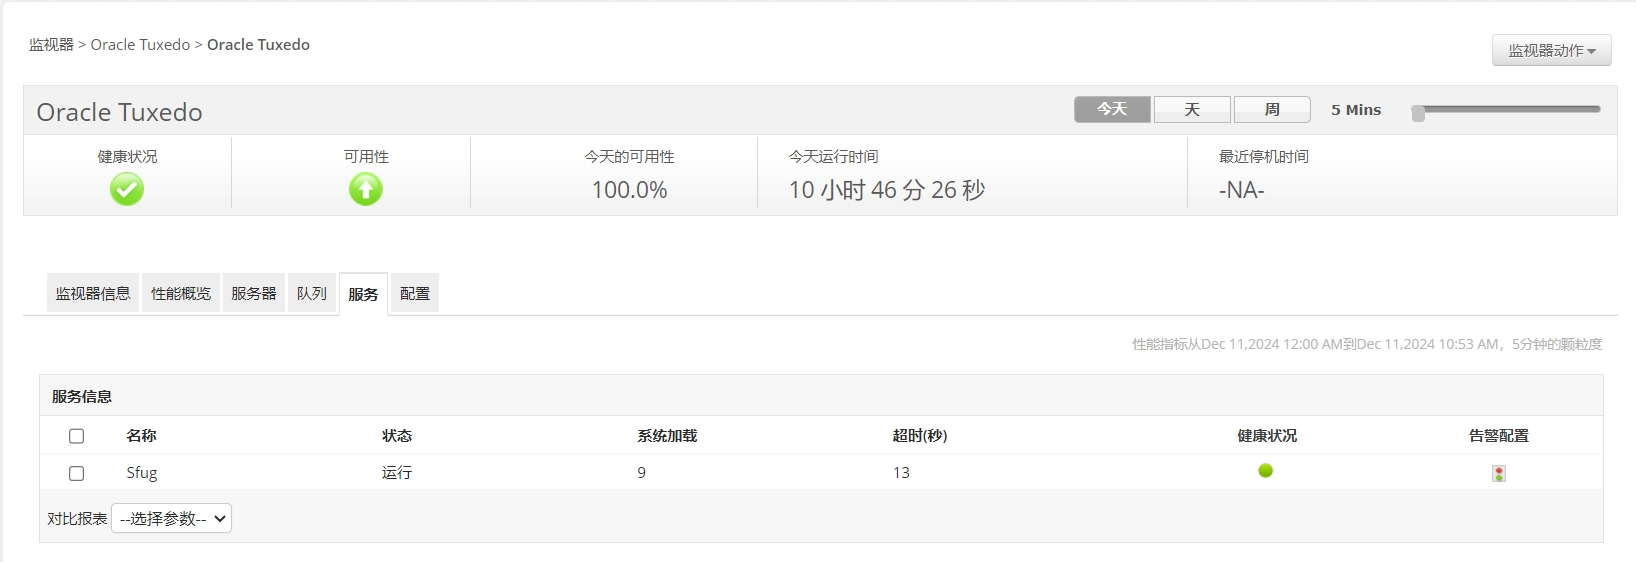Click the green health status checkmark icon
Viewport: 1636px width, 562px height.
127,189
